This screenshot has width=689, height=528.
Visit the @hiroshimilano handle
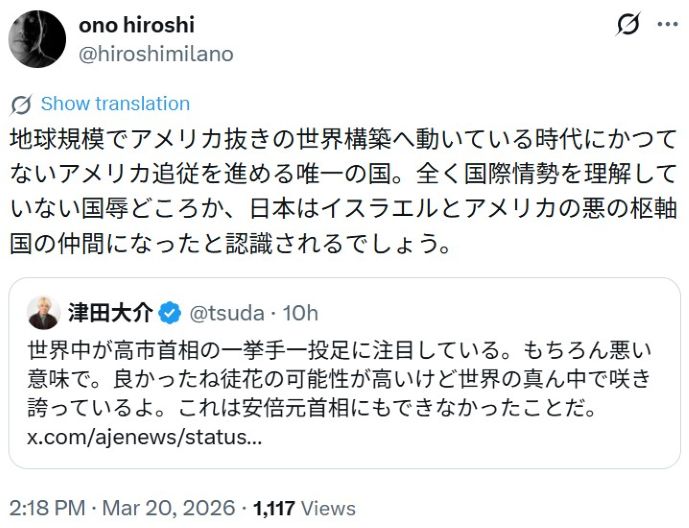click(x=155, y=54)
